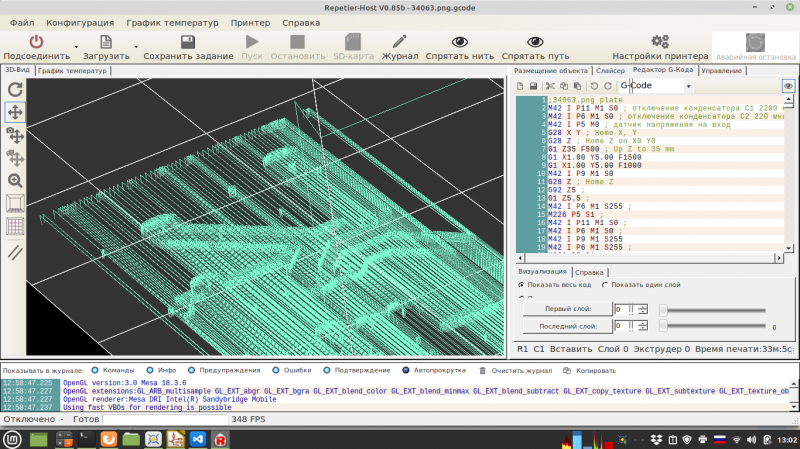Toggle the Journal (Журнал) pencil icon
The height and width of the screenshot is (449, 800).
399,42
